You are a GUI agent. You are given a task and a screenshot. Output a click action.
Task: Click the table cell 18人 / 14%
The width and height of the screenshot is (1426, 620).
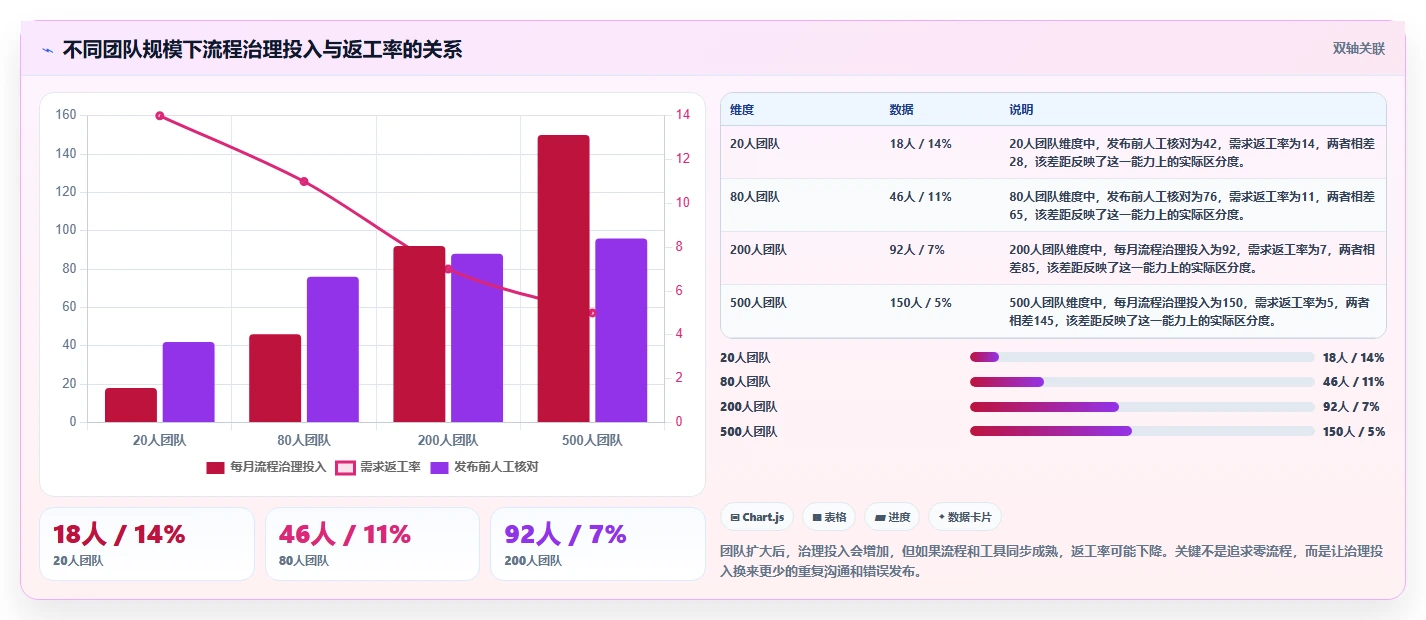tap(920, 144)
